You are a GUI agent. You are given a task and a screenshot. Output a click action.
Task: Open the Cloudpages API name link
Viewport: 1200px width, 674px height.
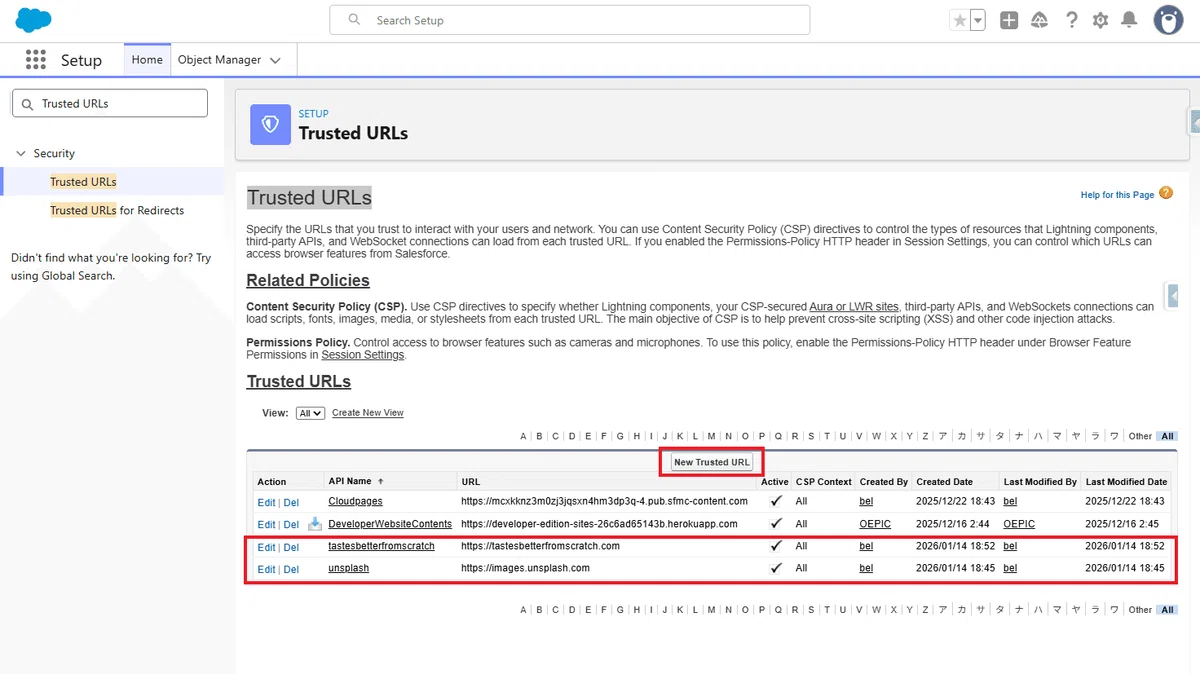355,501
